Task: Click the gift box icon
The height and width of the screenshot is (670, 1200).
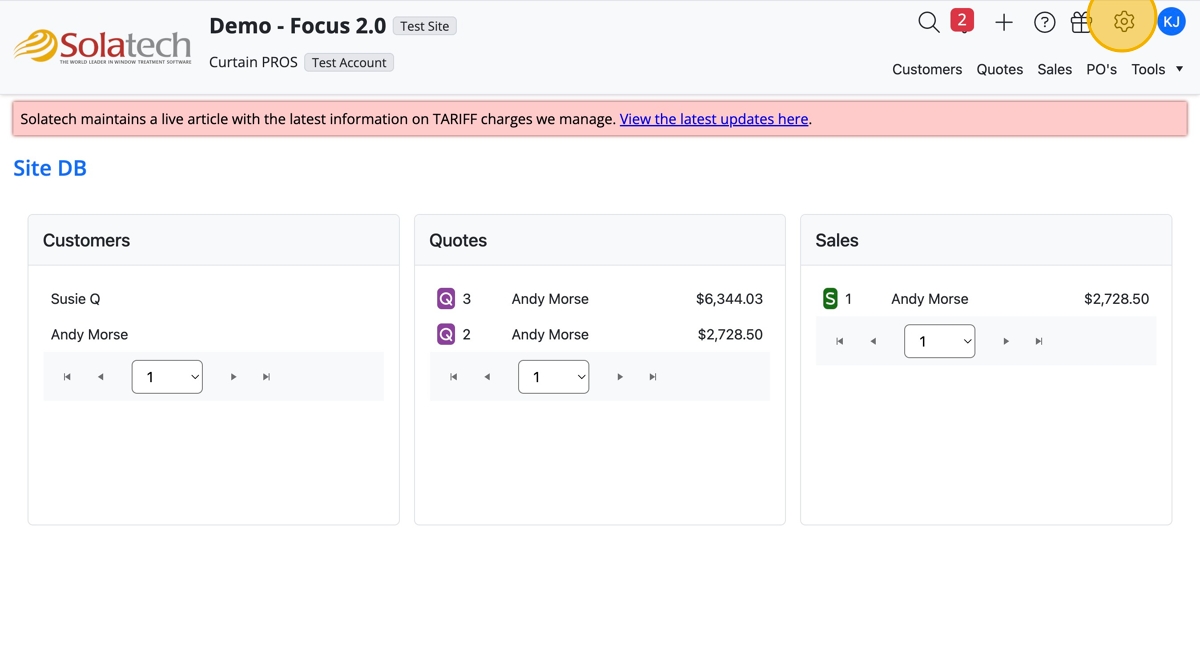Action: [1081, 22]
